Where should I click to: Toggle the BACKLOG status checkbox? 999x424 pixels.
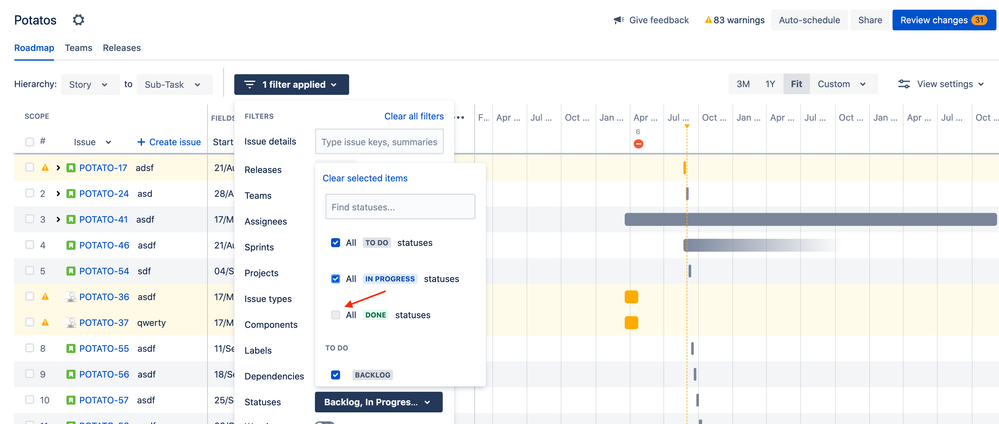(x=335, y=375)
